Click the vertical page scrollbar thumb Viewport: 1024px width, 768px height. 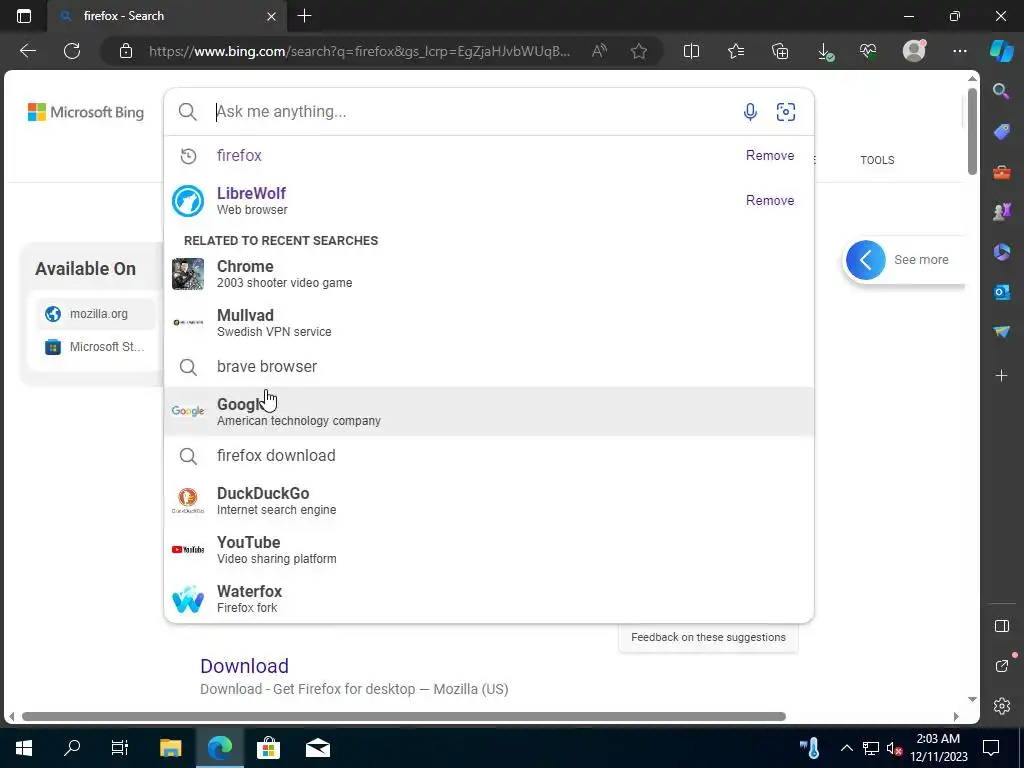click(972, 131)
